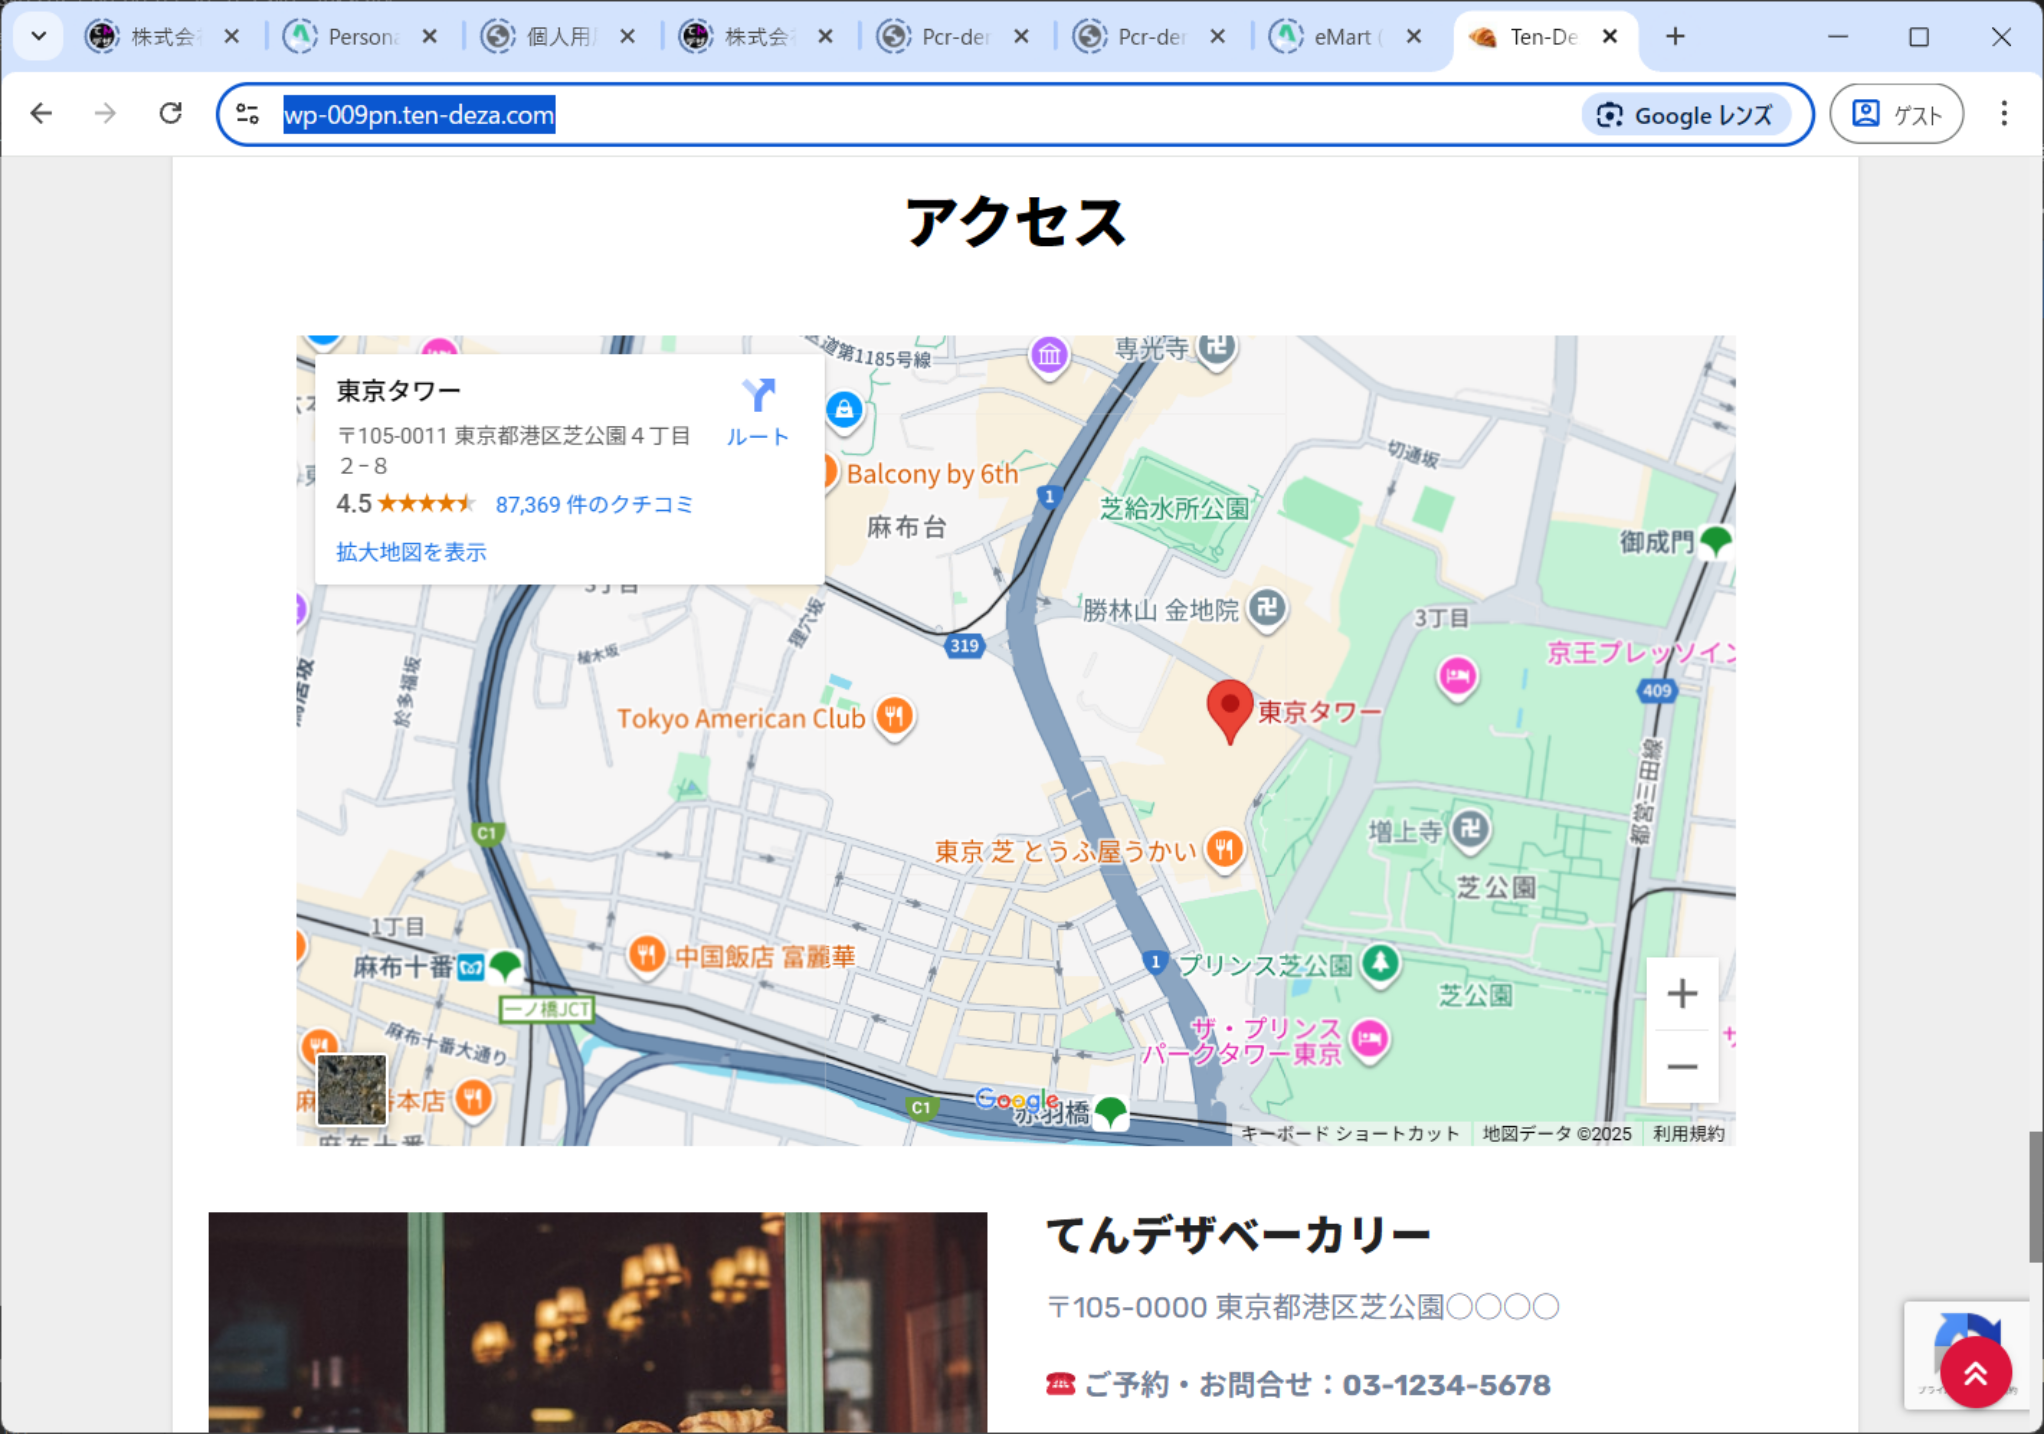Open the guest profile menu
The image size is (2044, 1434).
click(x=1896, y=114)
